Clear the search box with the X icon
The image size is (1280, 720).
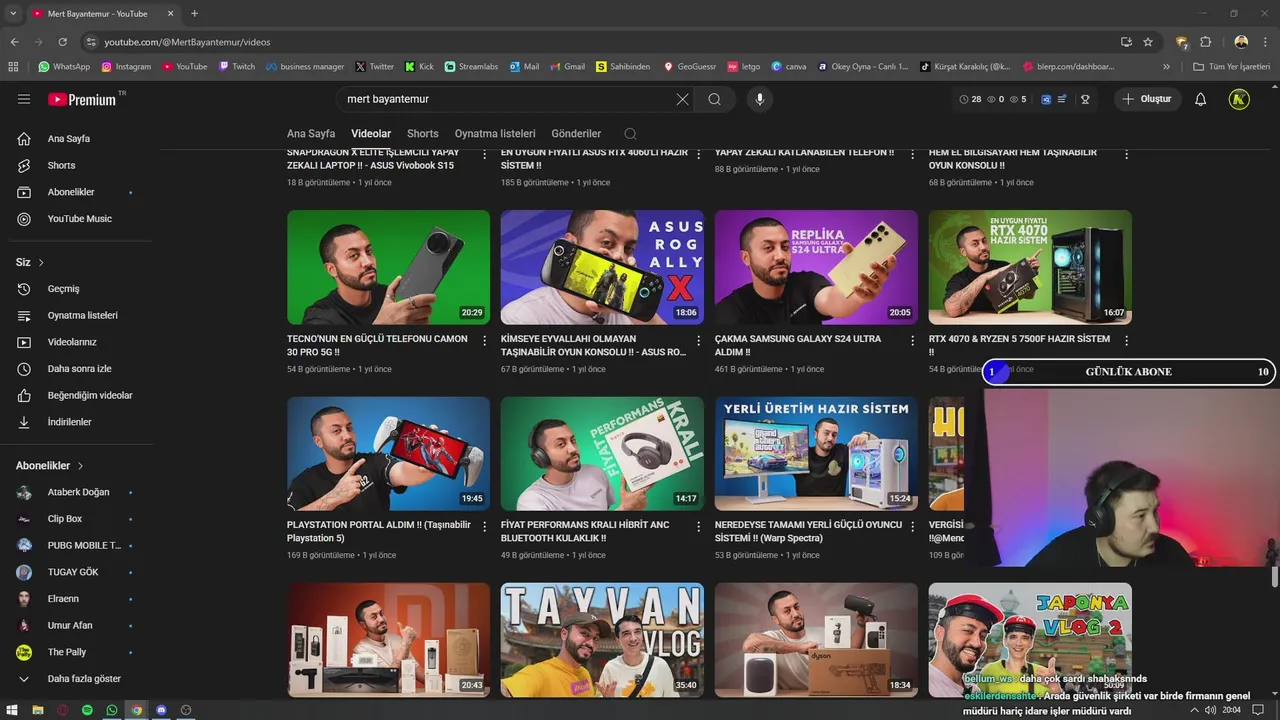(682, 99)
